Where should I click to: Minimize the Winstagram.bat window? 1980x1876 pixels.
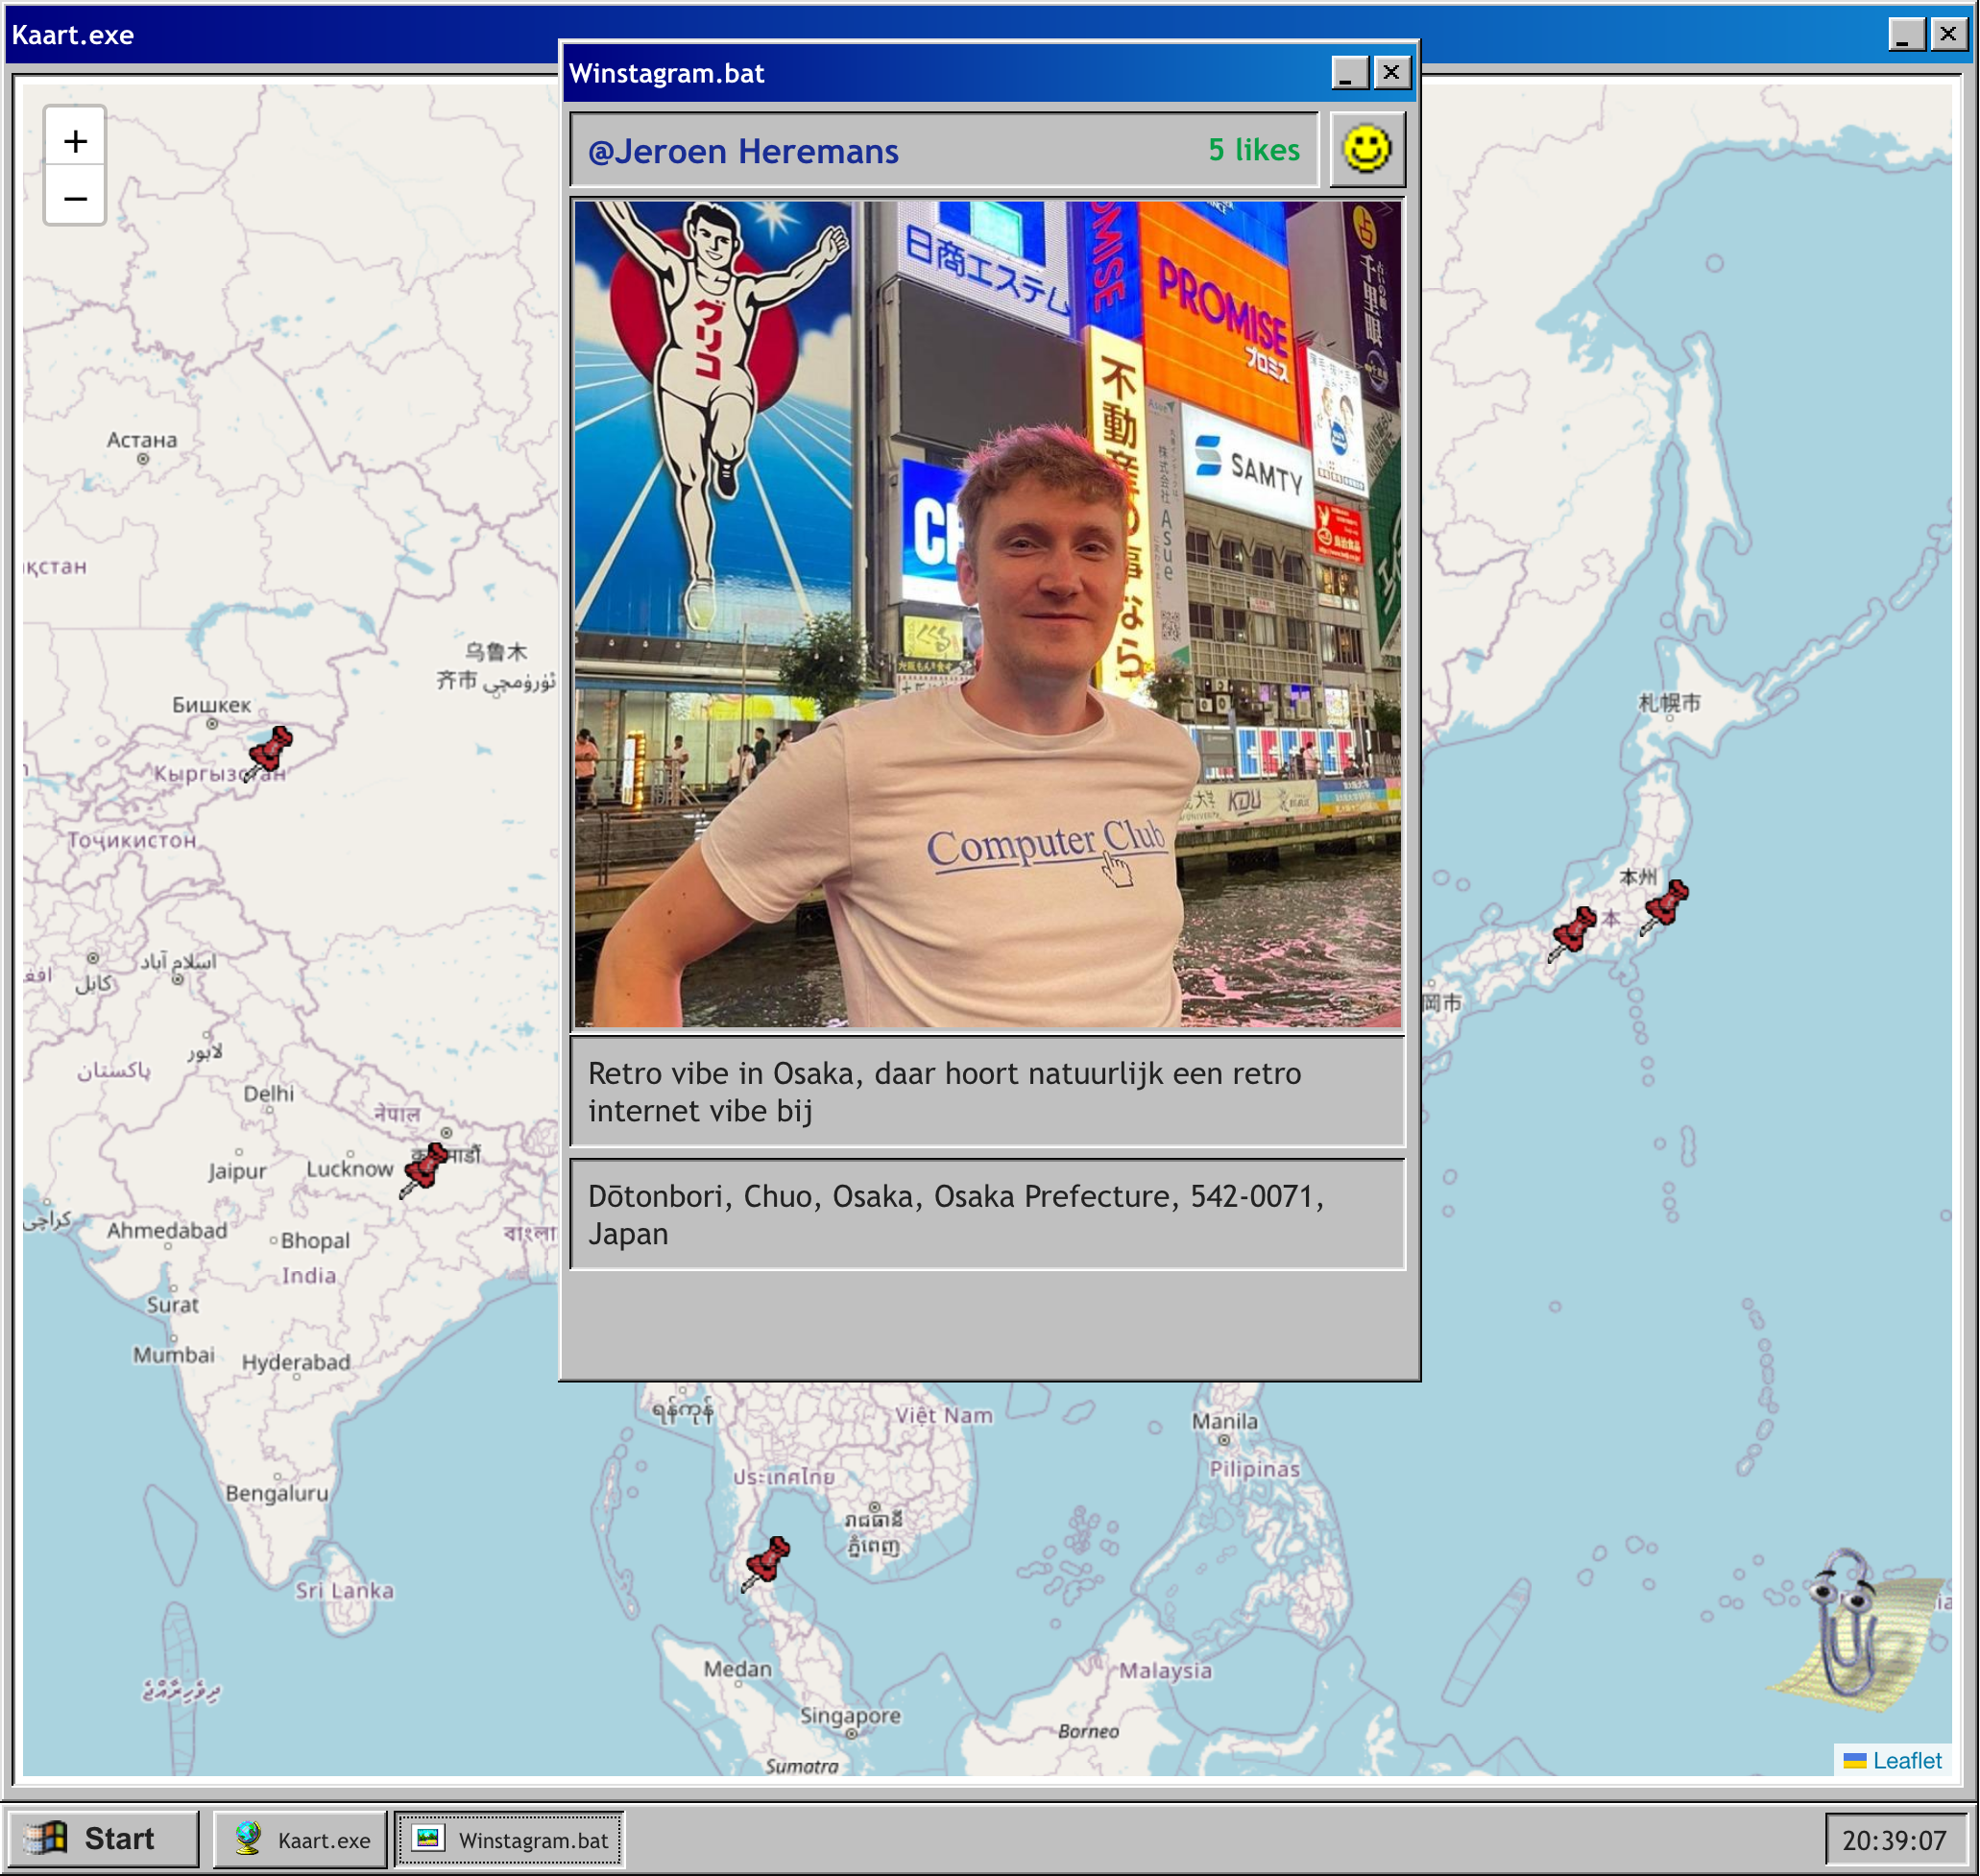click(x=1349, y=72)
